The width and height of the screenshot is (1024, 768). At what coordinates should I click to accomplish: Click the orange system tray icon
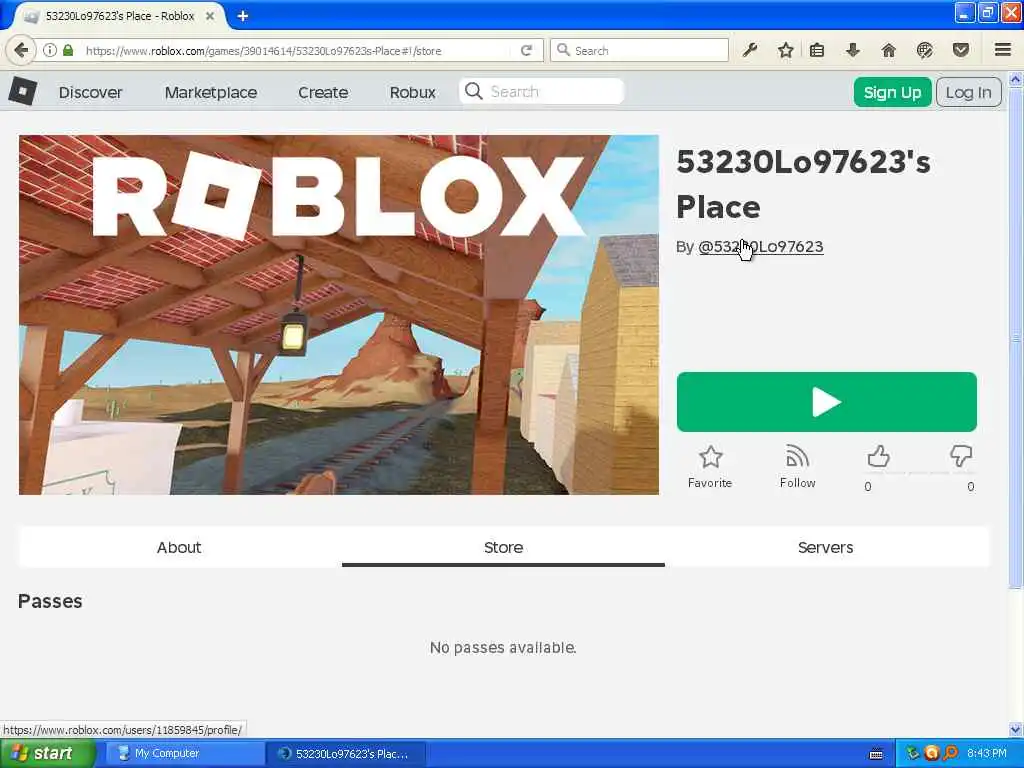[x=932, y=753]
